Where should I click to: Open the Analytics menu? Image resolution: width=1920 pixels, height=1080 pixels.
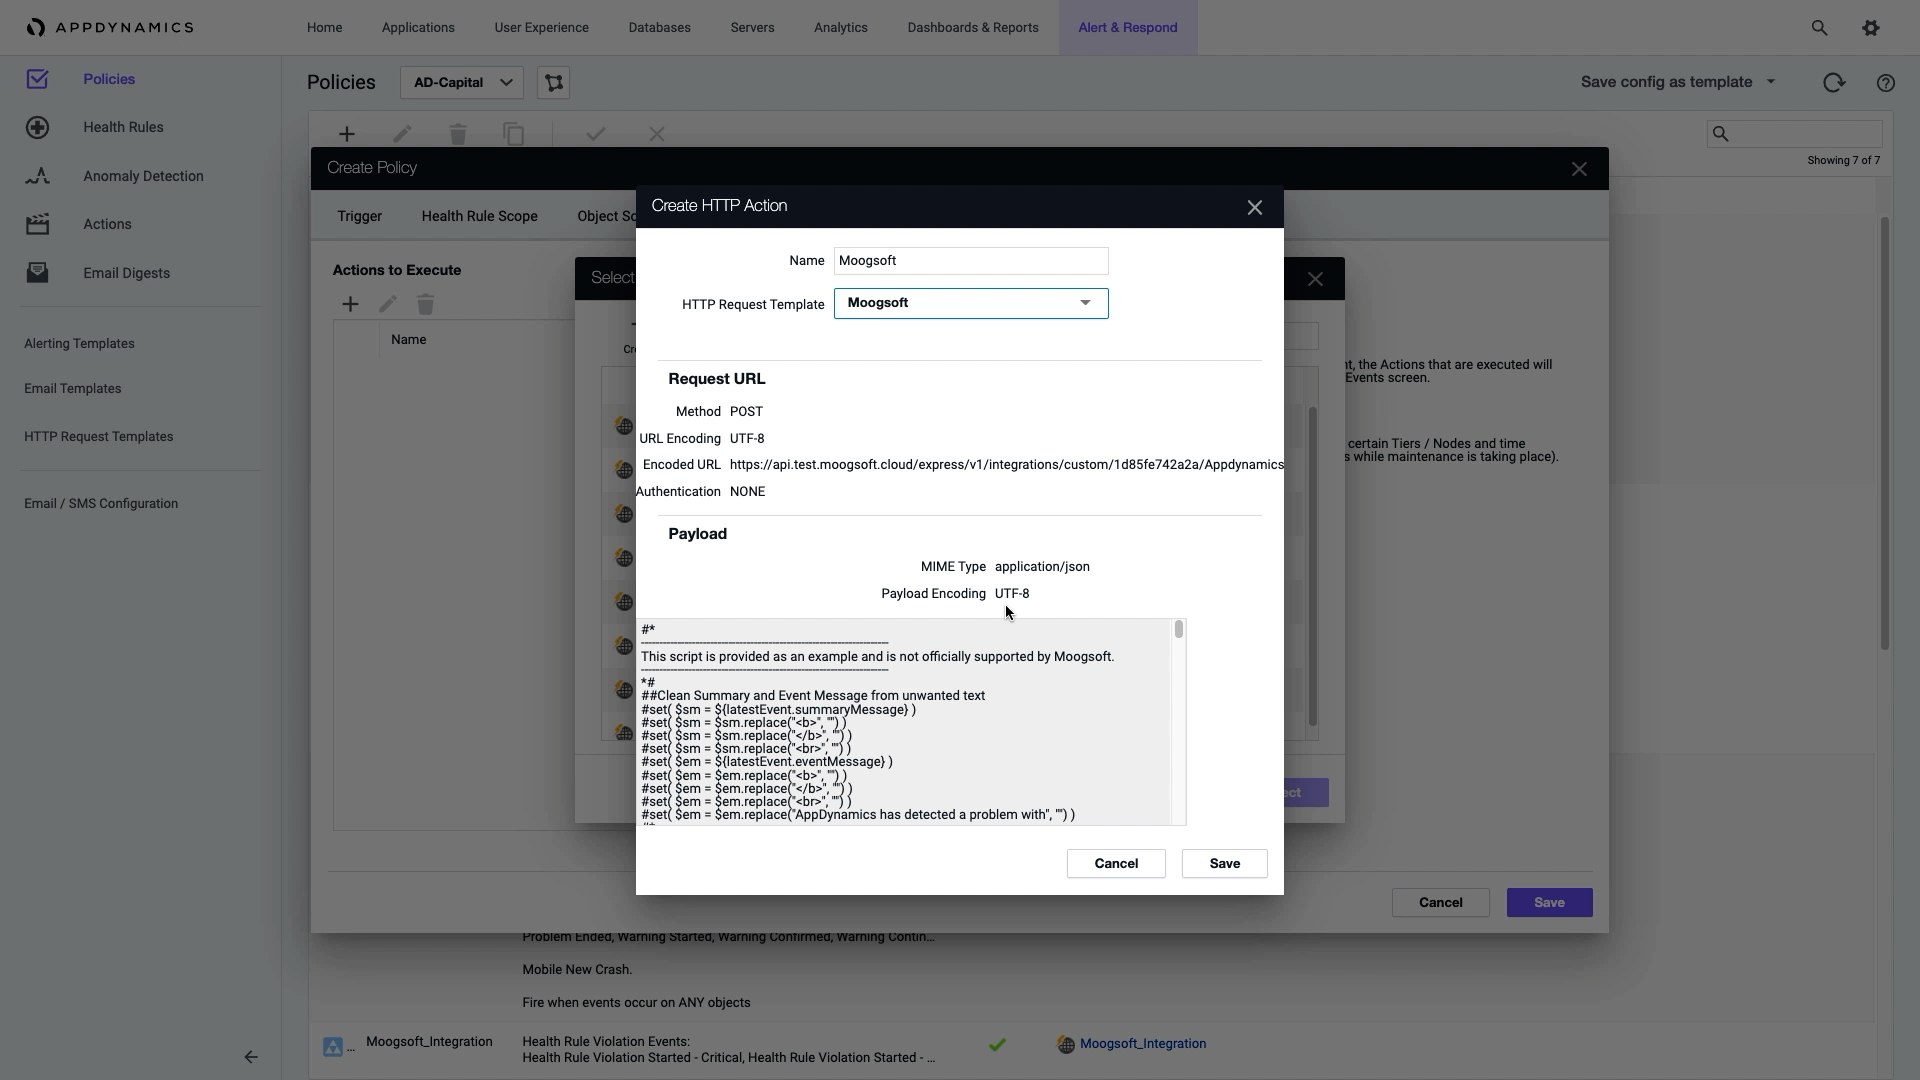click(840, 28)
